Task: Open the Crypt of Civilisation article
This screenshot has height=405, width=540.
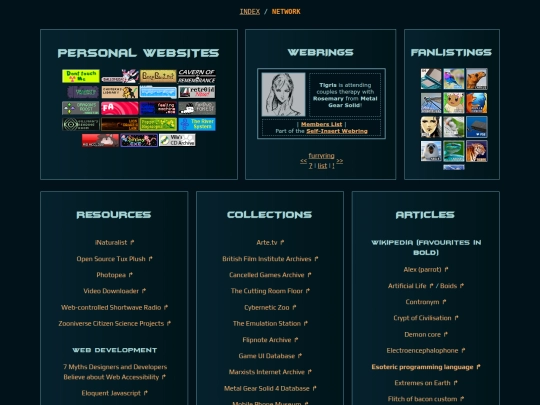Action: pyautogui.click(x=426, y=318)
